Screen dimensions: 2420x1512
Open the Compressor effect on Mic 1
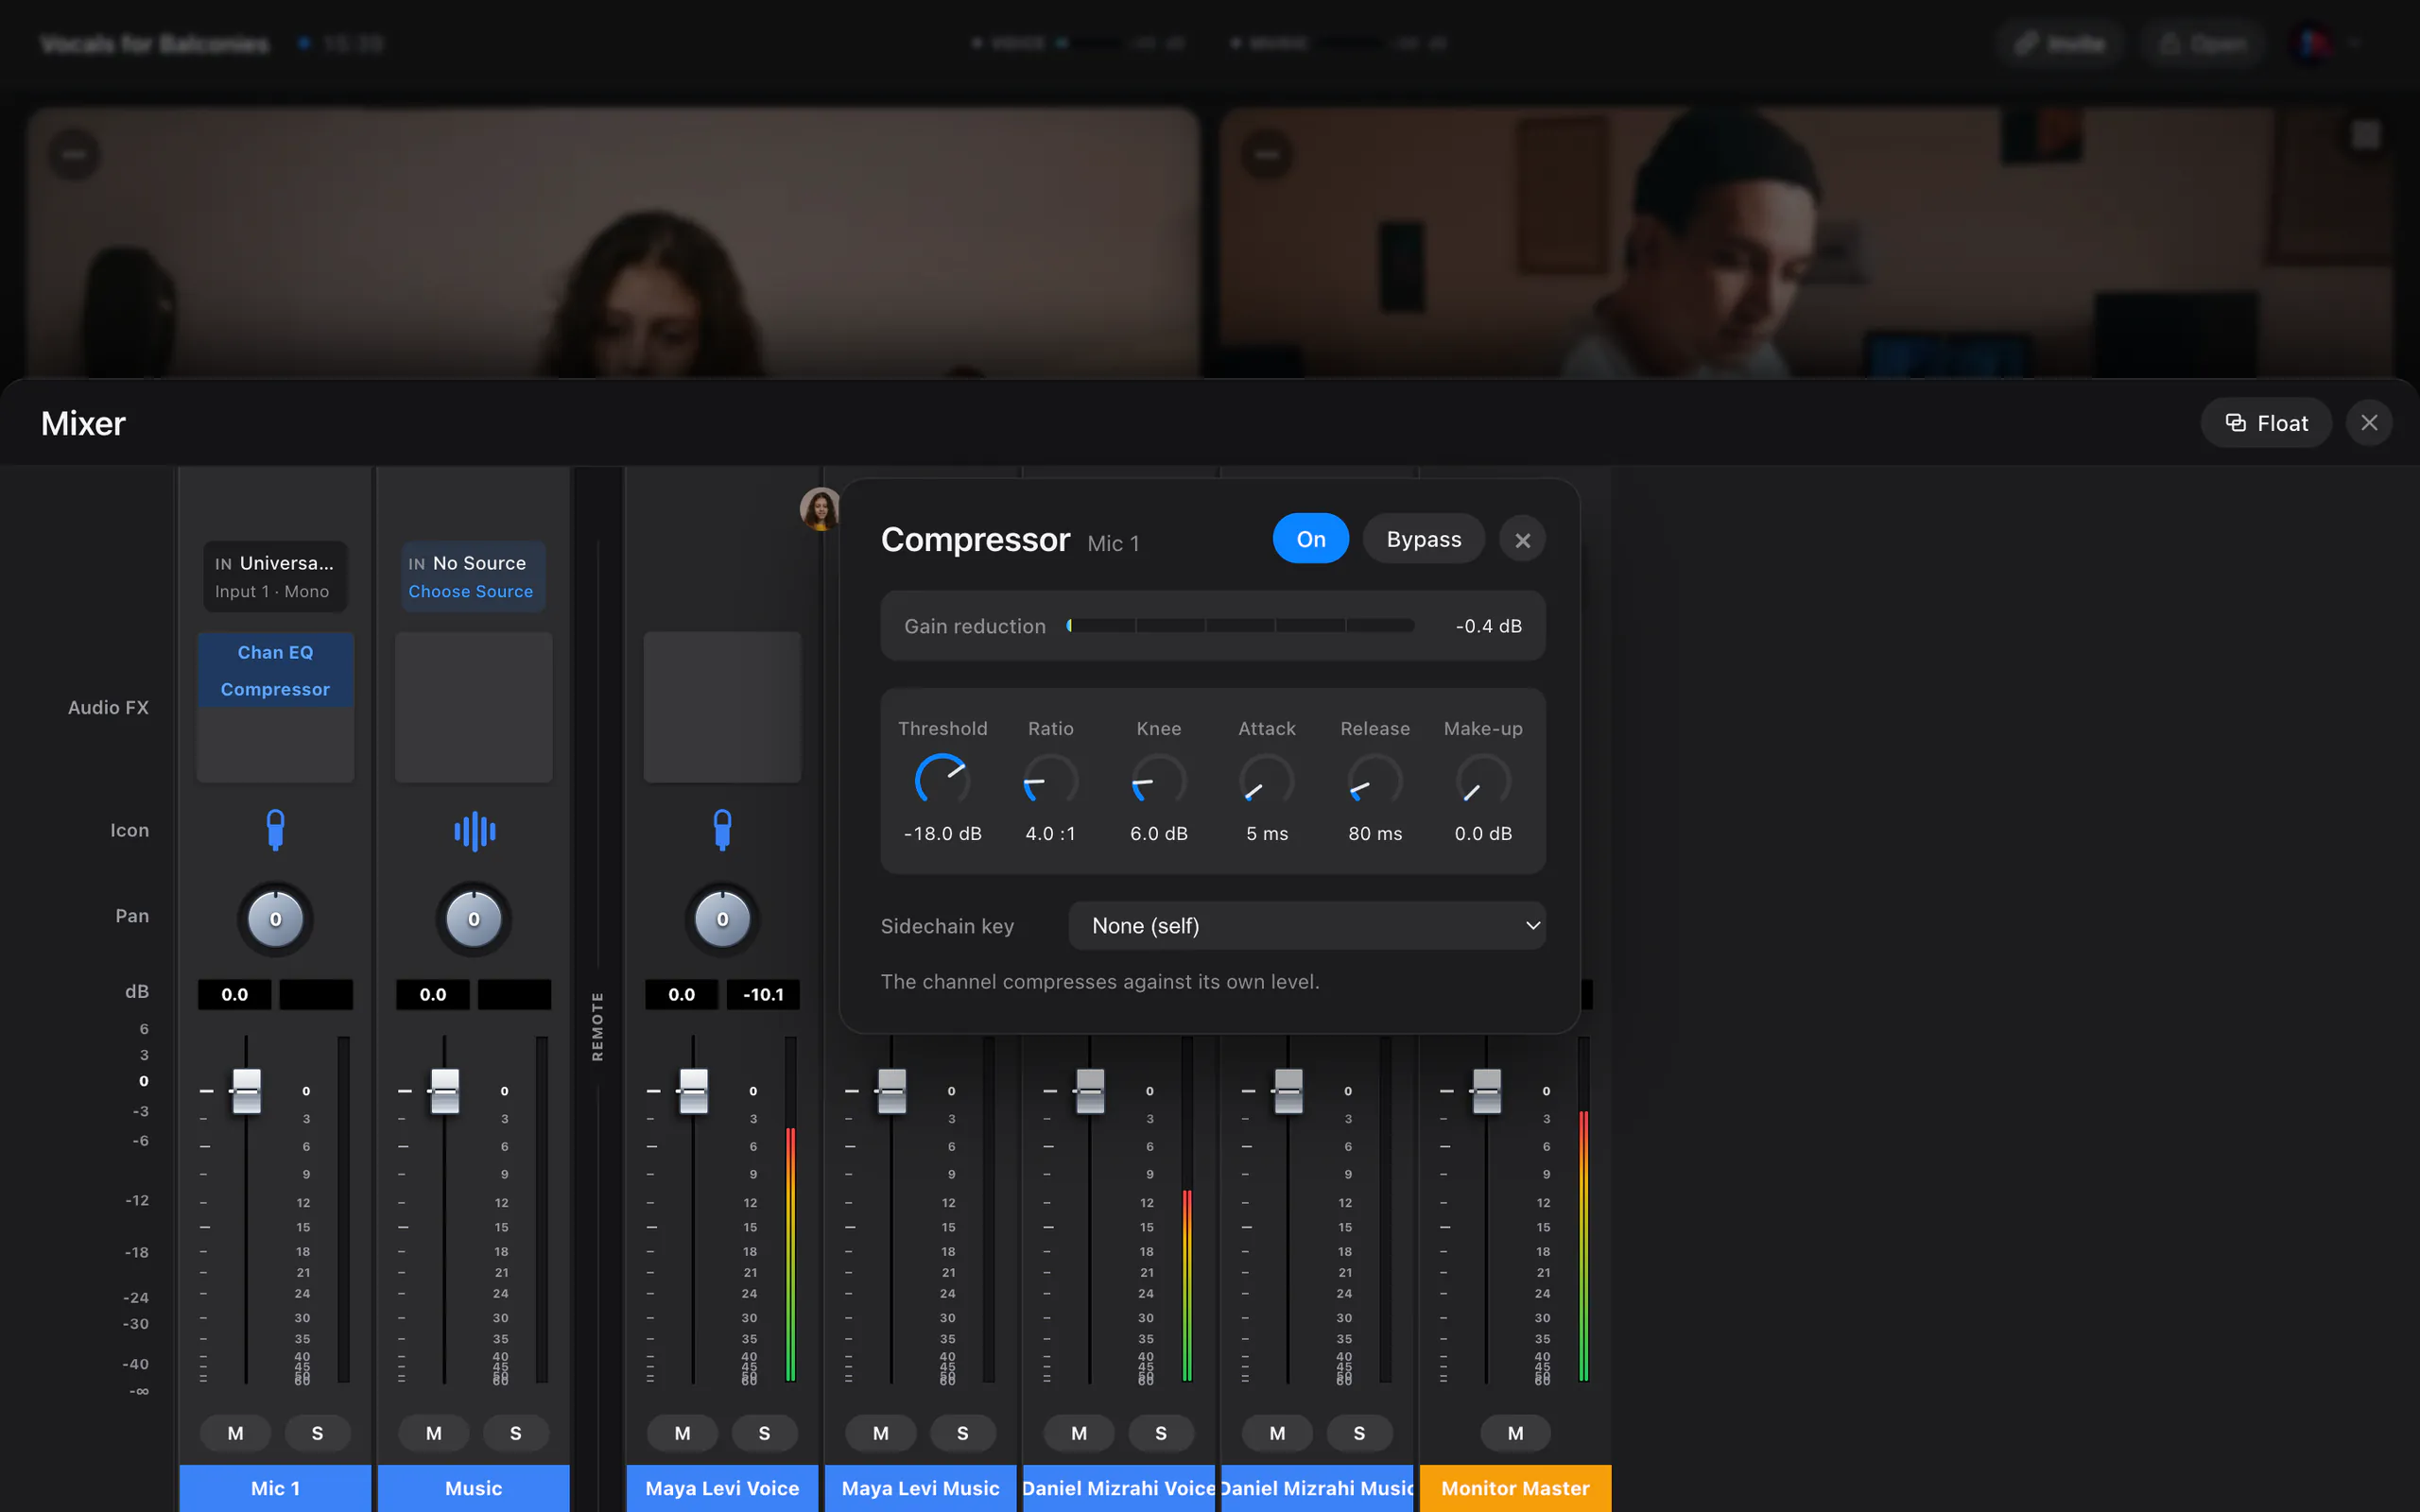click(x=275, y=689)
